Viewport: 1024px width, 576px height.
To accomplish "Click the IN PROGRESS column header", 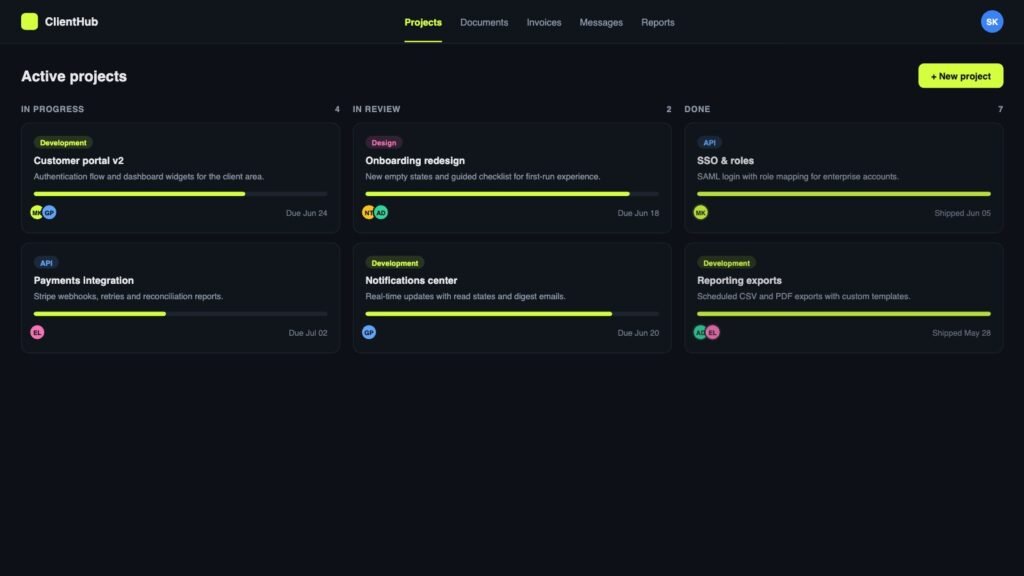I will point(52,109).
